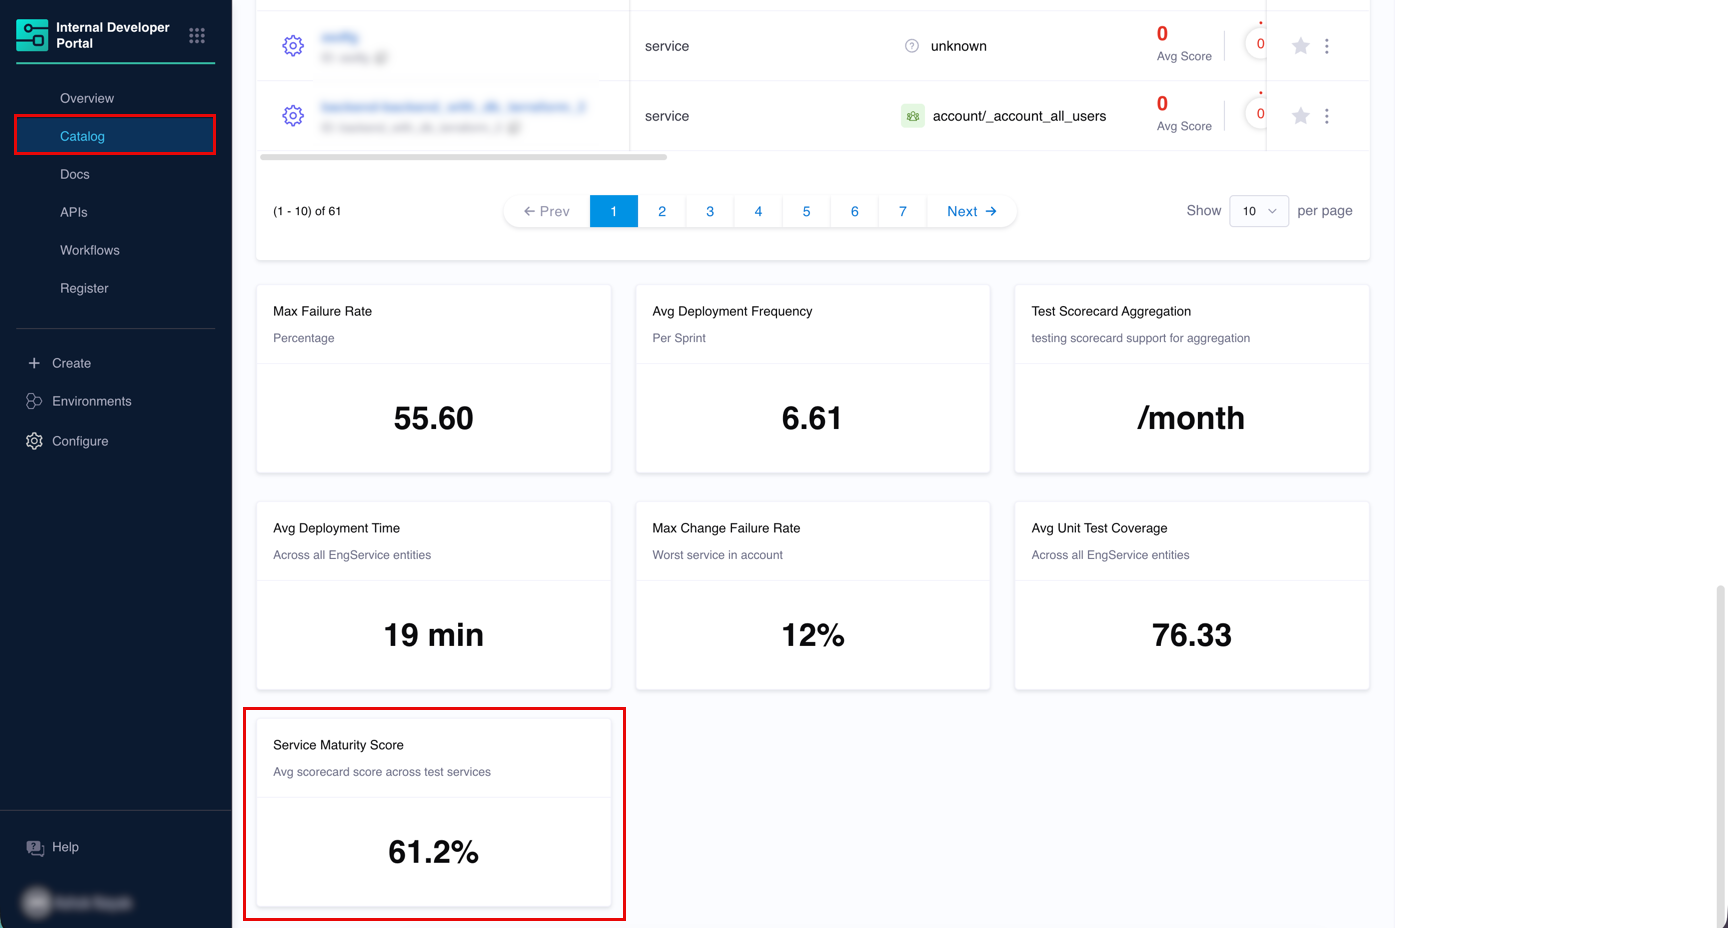Click the Create label in the sidebar

[71, 363]
